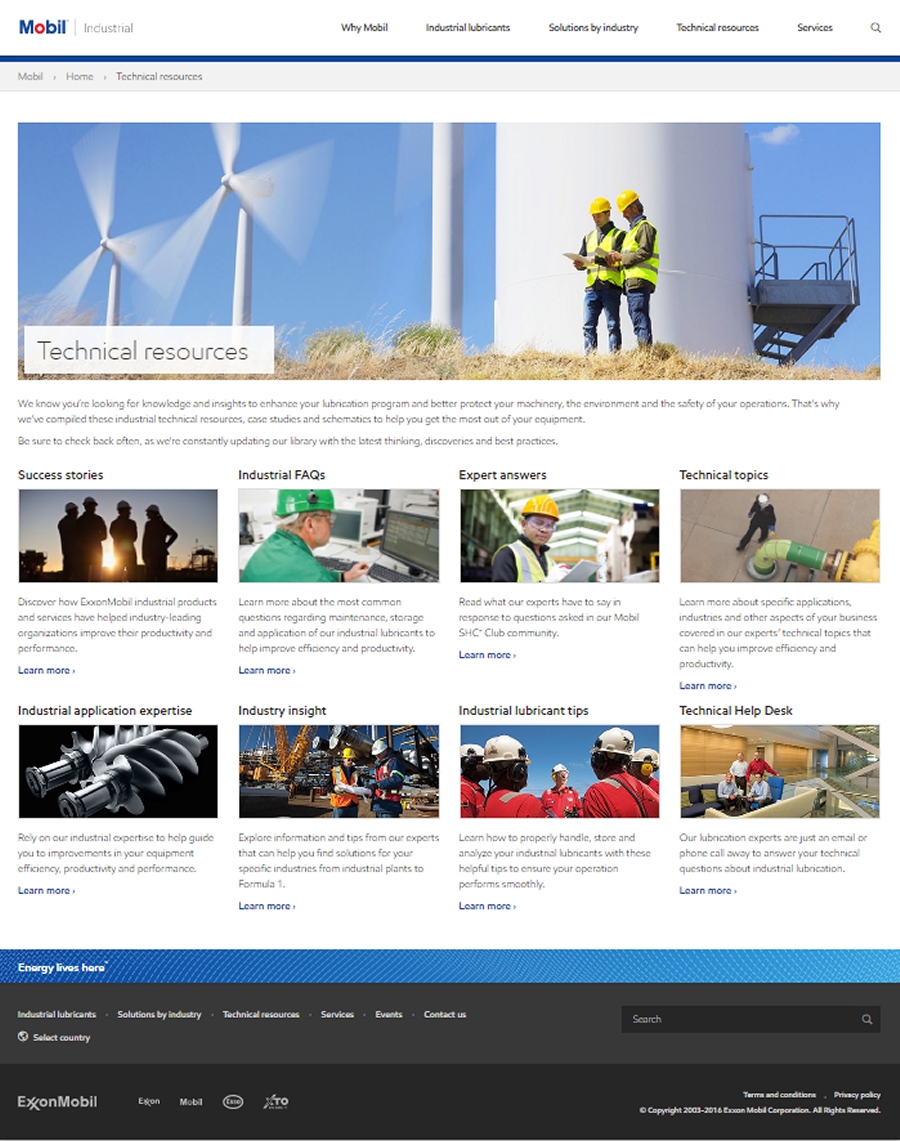
Task: Click the XTO Energy logo in footer
Action: click(x=276, y=1102)
